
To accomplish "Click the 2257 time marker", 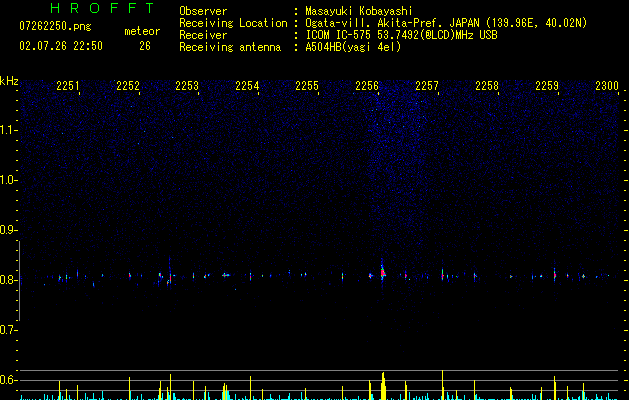I will pyautogui.click(x=427, y=86).
